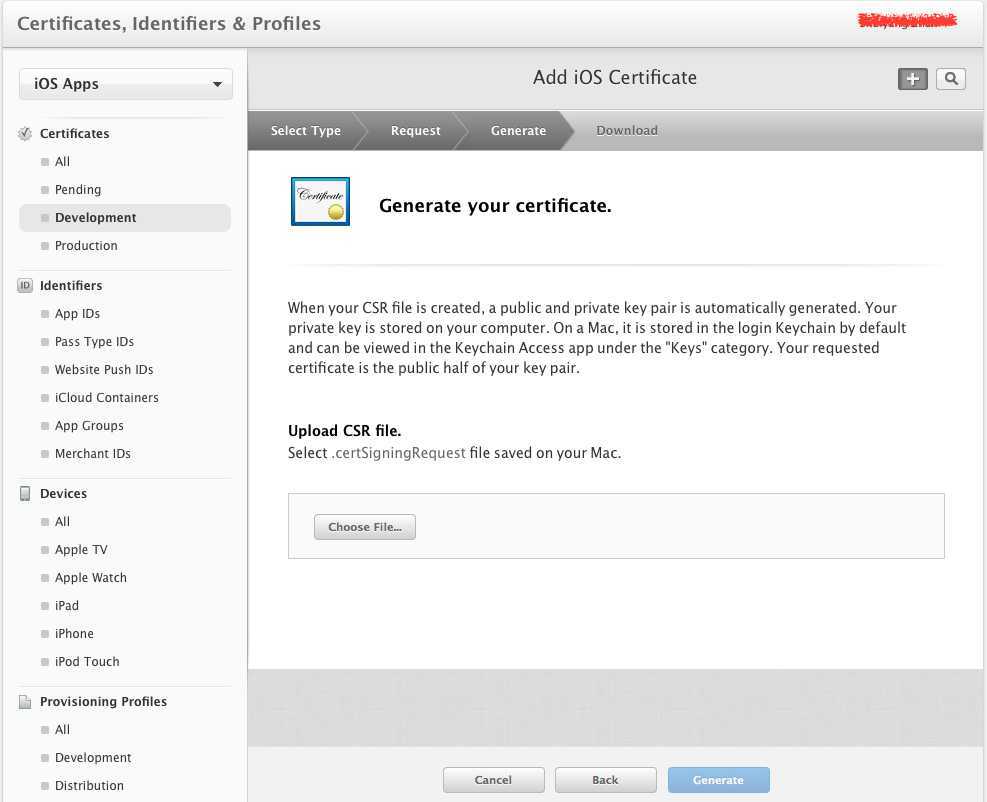The height and width of the screenshot is (802, 987).
Task: Click the plus add certificate icon
Action: [912, 79]
